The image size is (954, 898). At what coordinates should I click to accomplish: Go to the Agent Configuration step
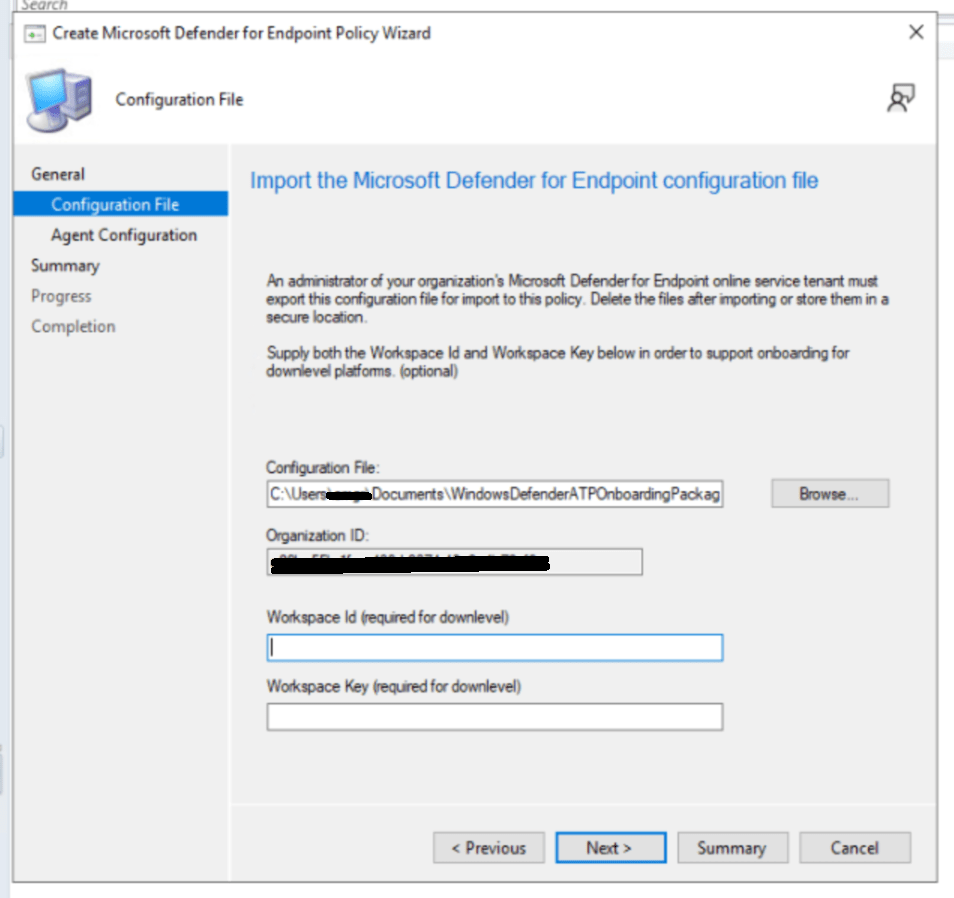click(x=124, y=235)
